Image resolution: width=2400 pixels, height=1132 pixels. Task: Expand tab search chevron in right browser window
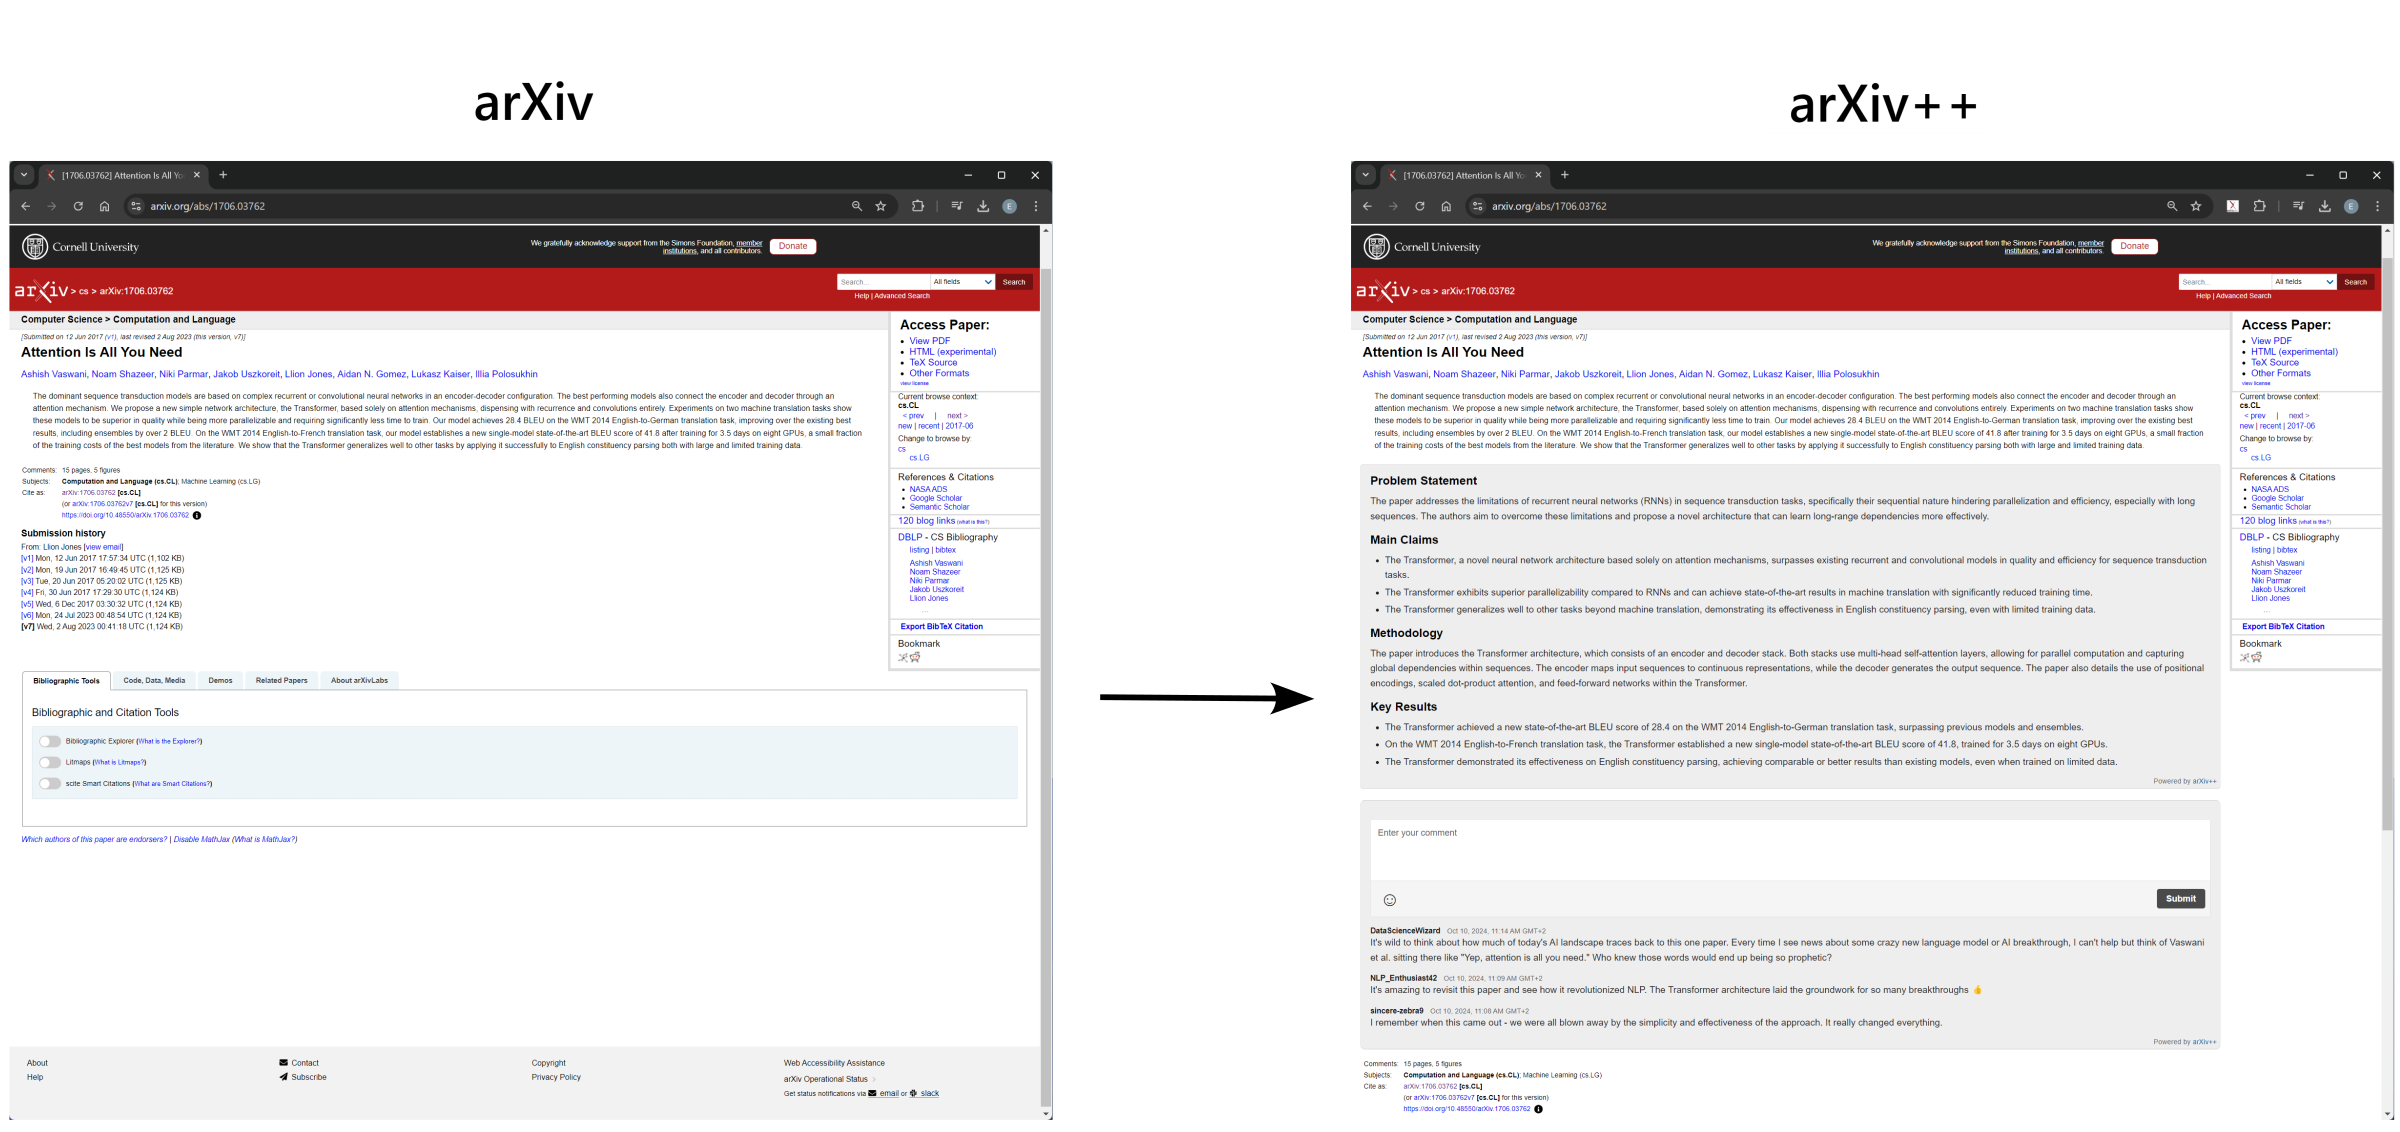tap(1365, 175)
